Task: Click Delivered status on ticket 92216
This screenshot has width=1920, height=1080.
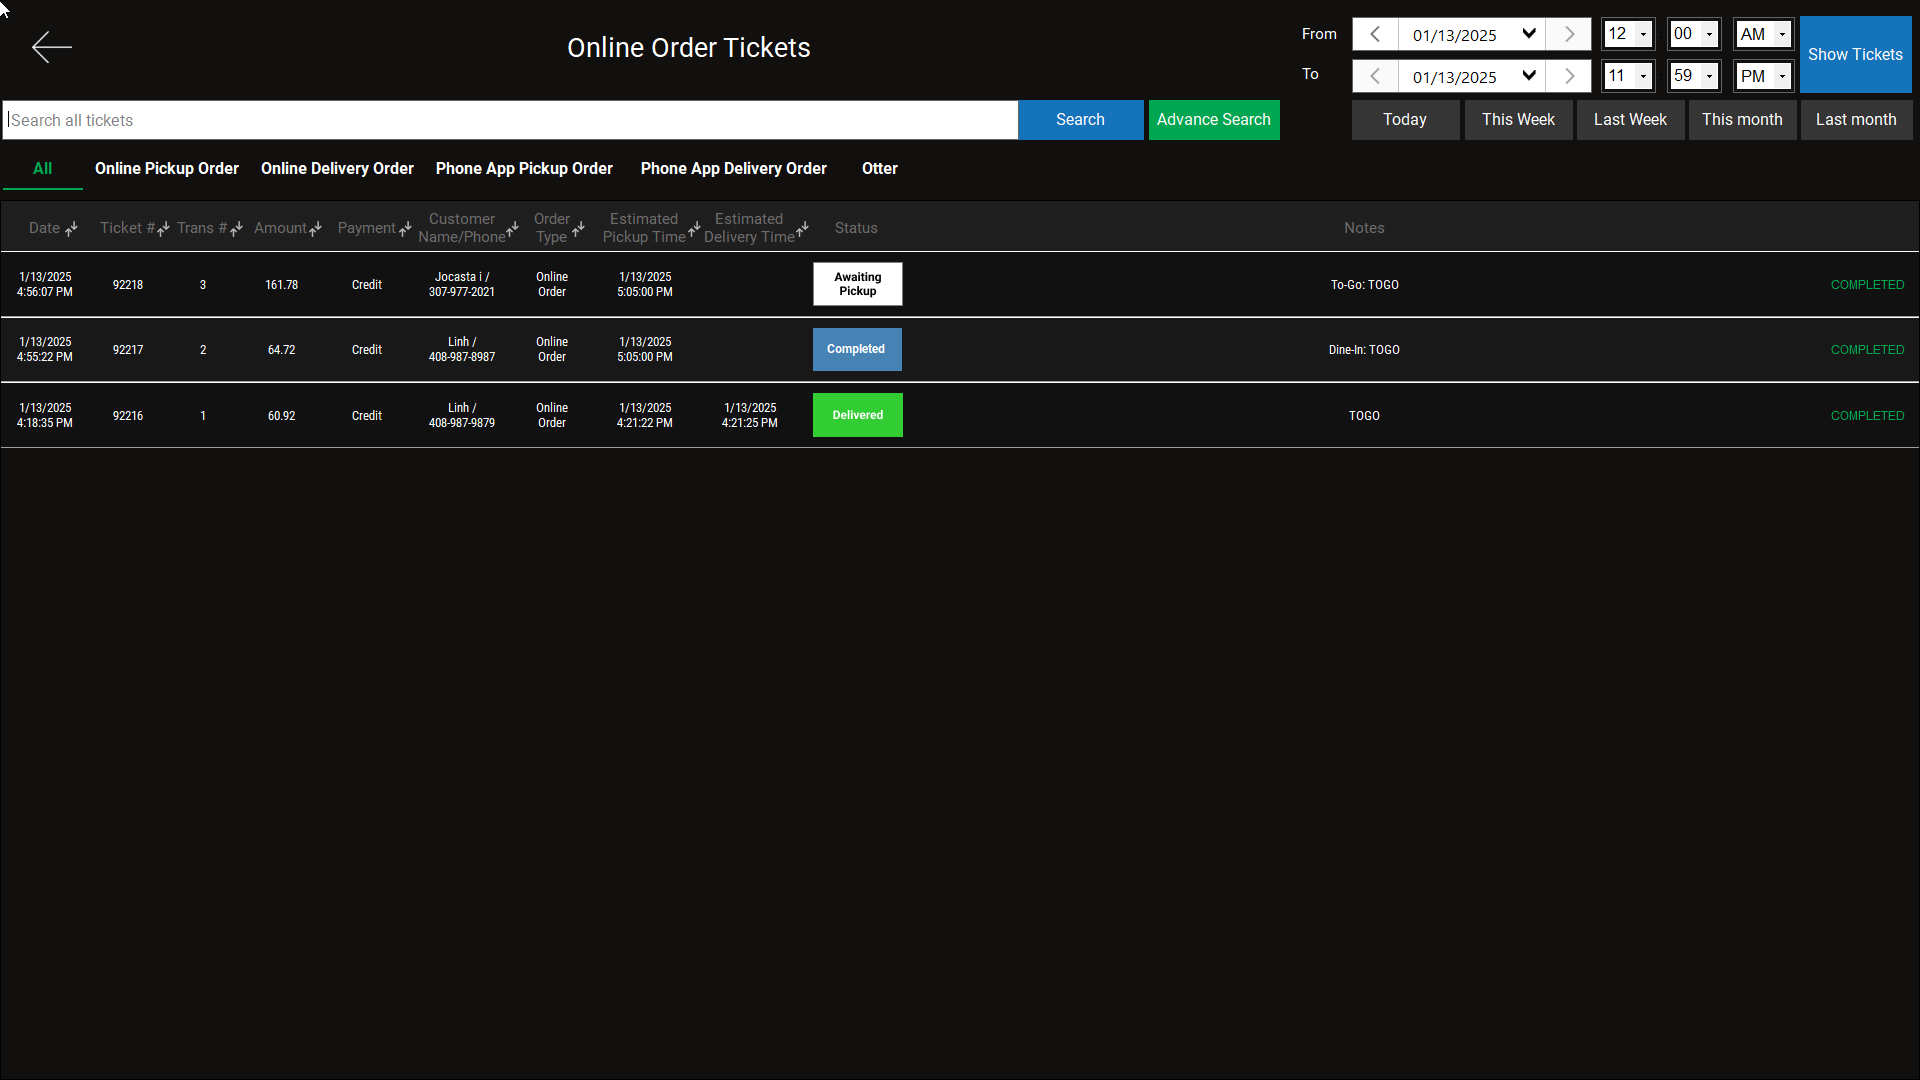Action: 857,414
